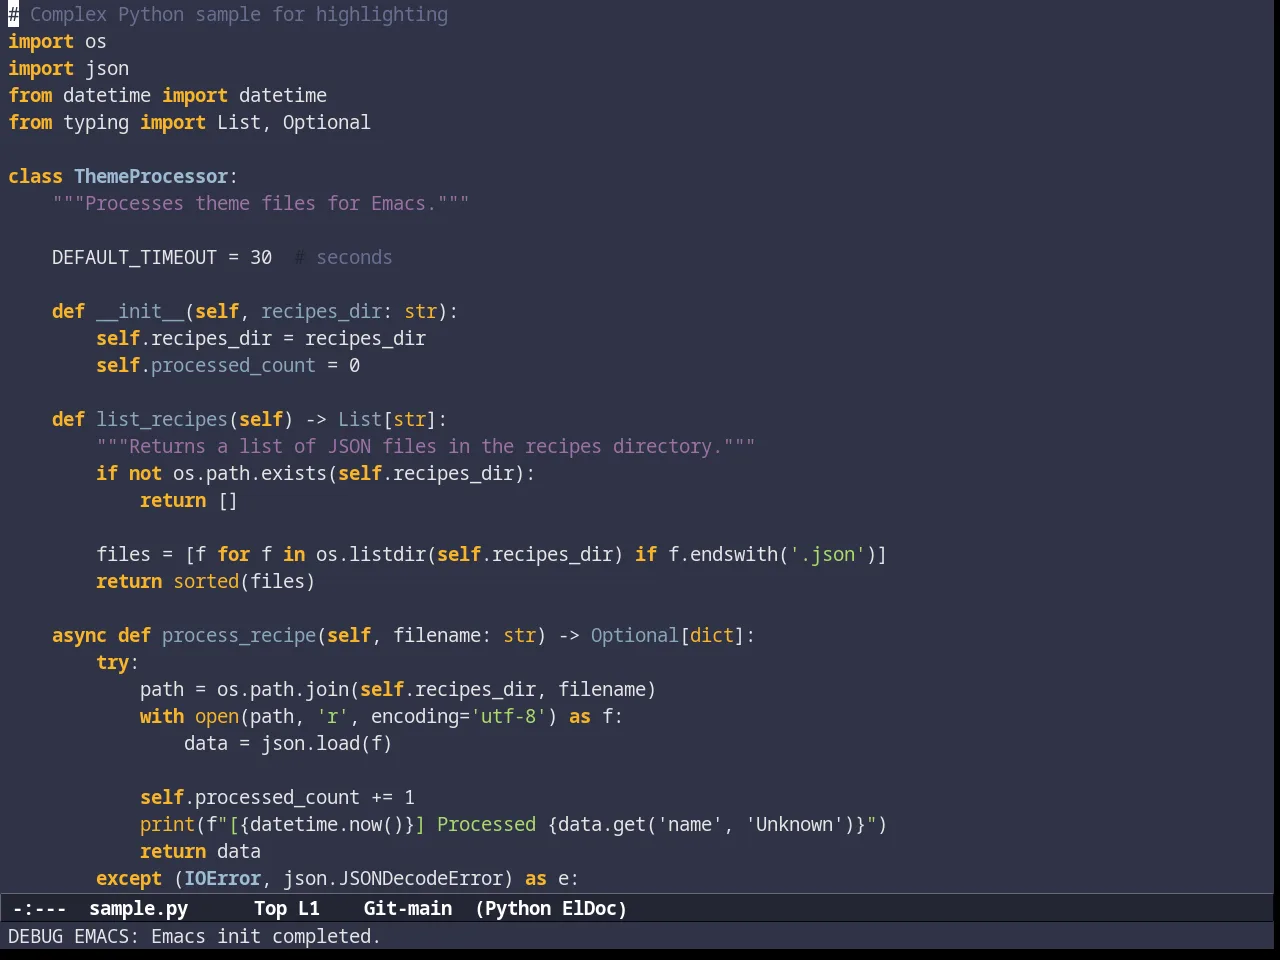
Task: Click the comment 'Complex Python sample for highlighting'
Action: [239, 14]
